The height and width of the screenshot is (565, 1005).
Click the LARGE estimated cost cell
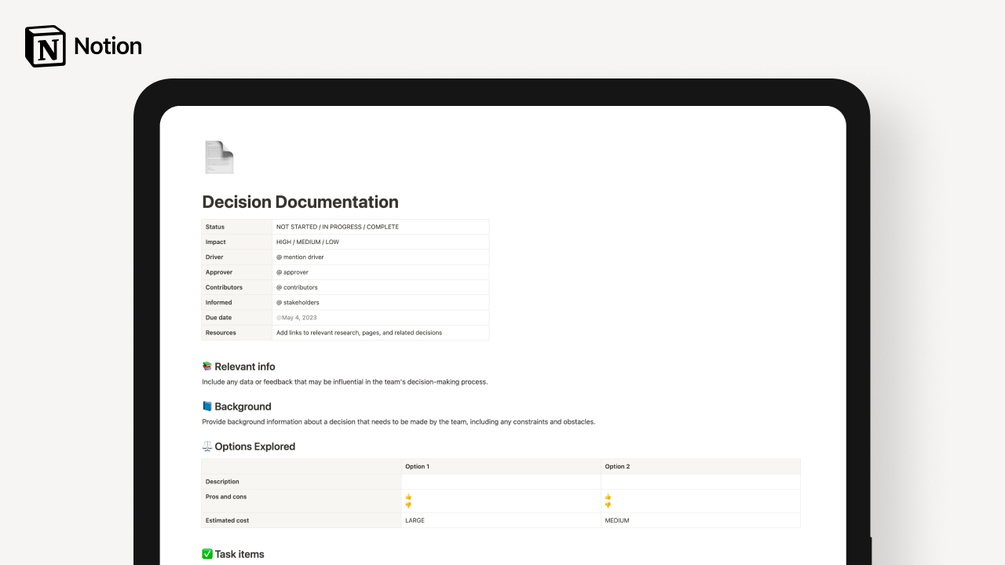tap(501, 521)
